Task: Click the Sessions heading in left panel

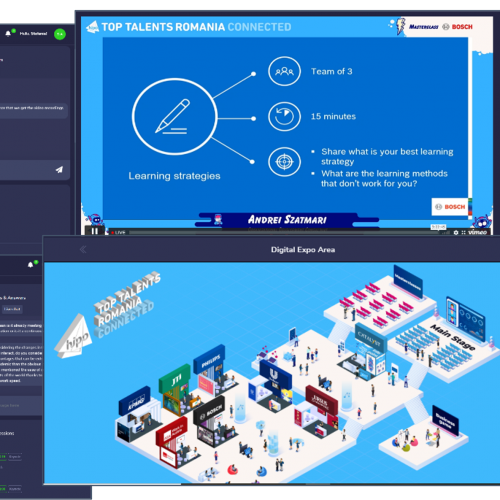Action: pos(7,433)
